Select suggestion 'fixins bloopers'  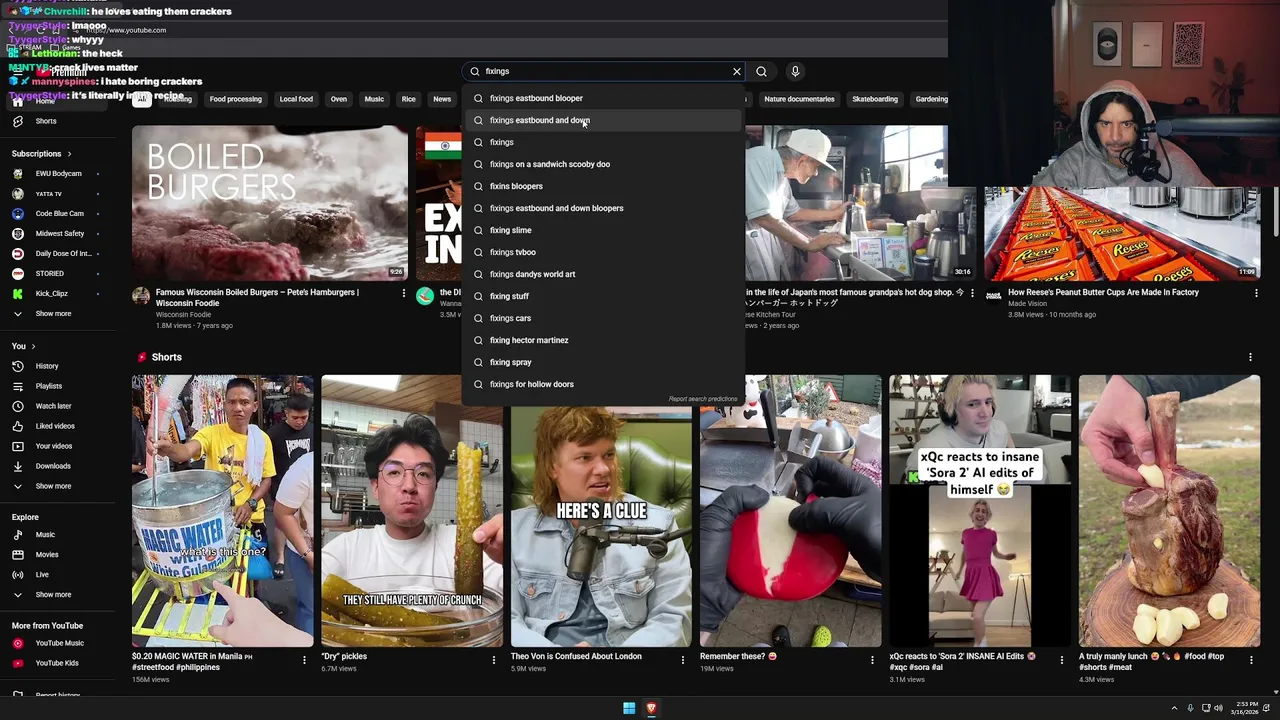pyautogui.click(x=603, y=186)
